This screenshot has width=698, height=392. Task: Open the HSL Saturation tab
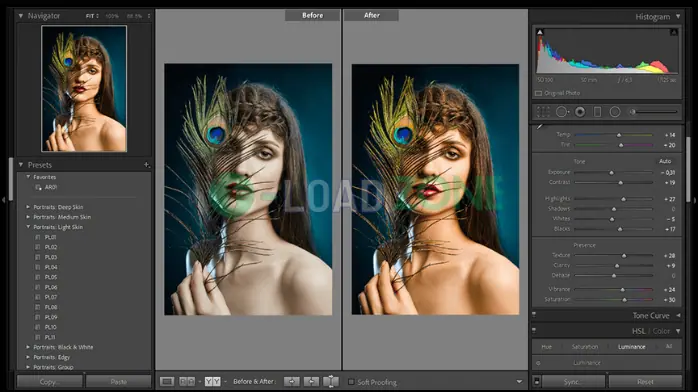pyautogui.click(x=585, y=347)
